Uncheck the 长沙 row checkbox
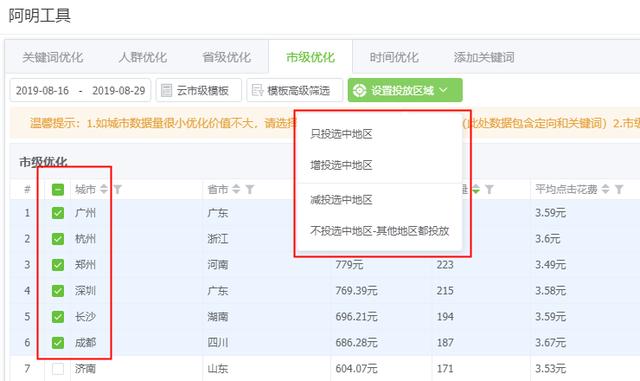Viewport: 640px width, 381px height. coord(58,317)
